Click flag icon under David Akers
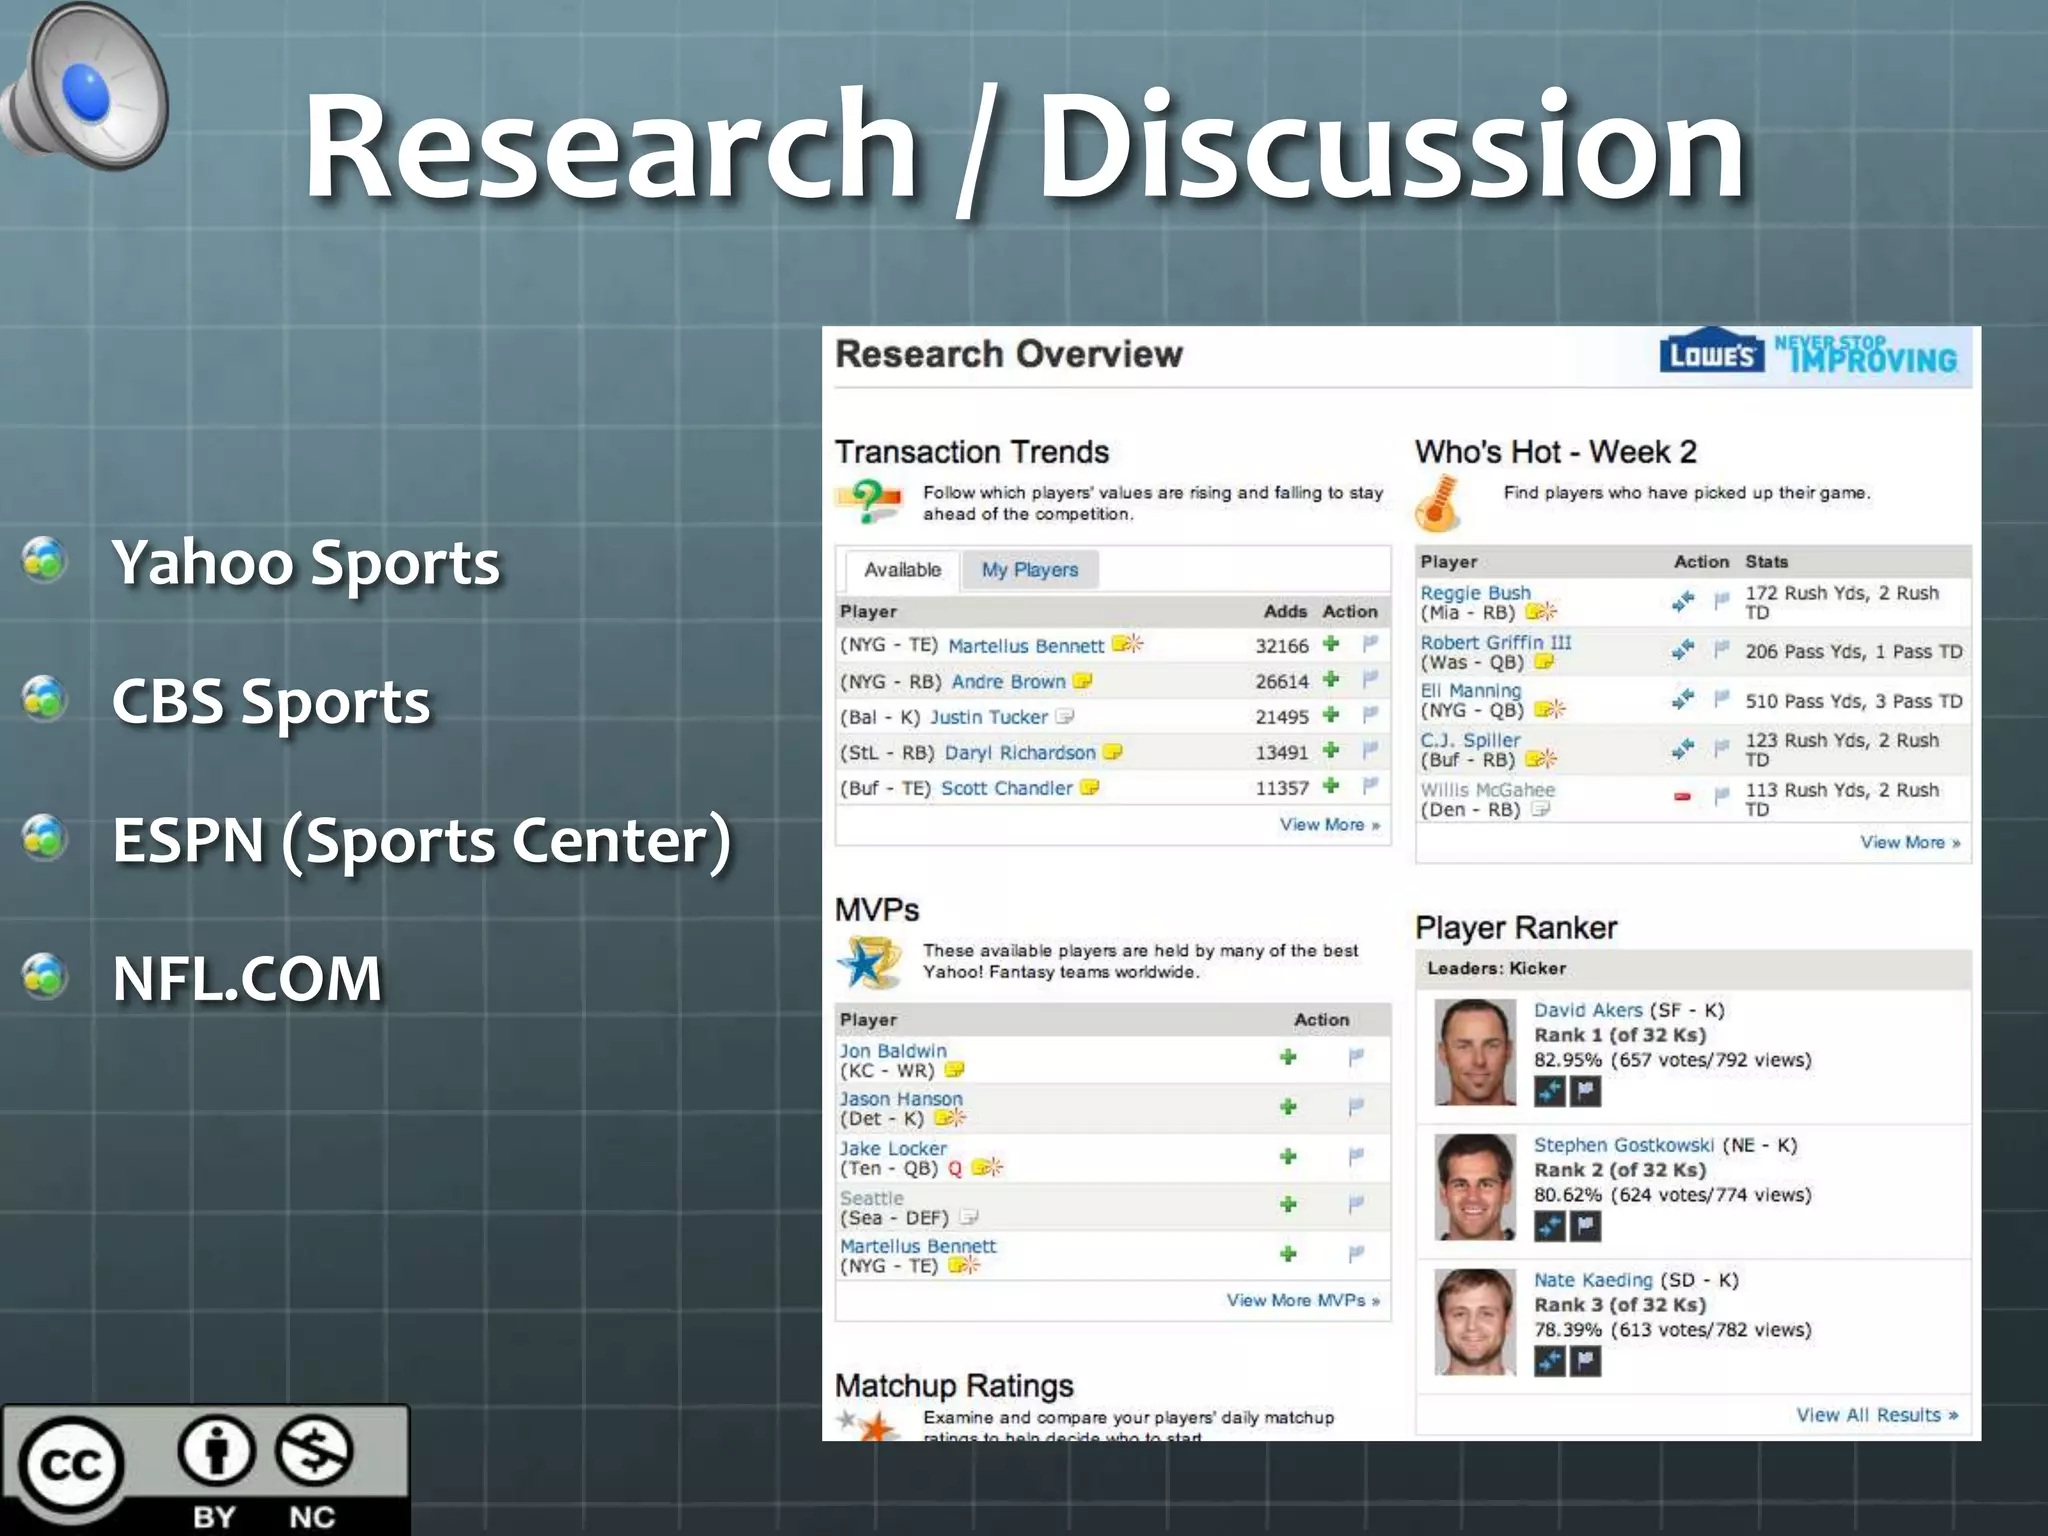This screenshot has height=1536, width=2048. [x=1586, y=1092]
